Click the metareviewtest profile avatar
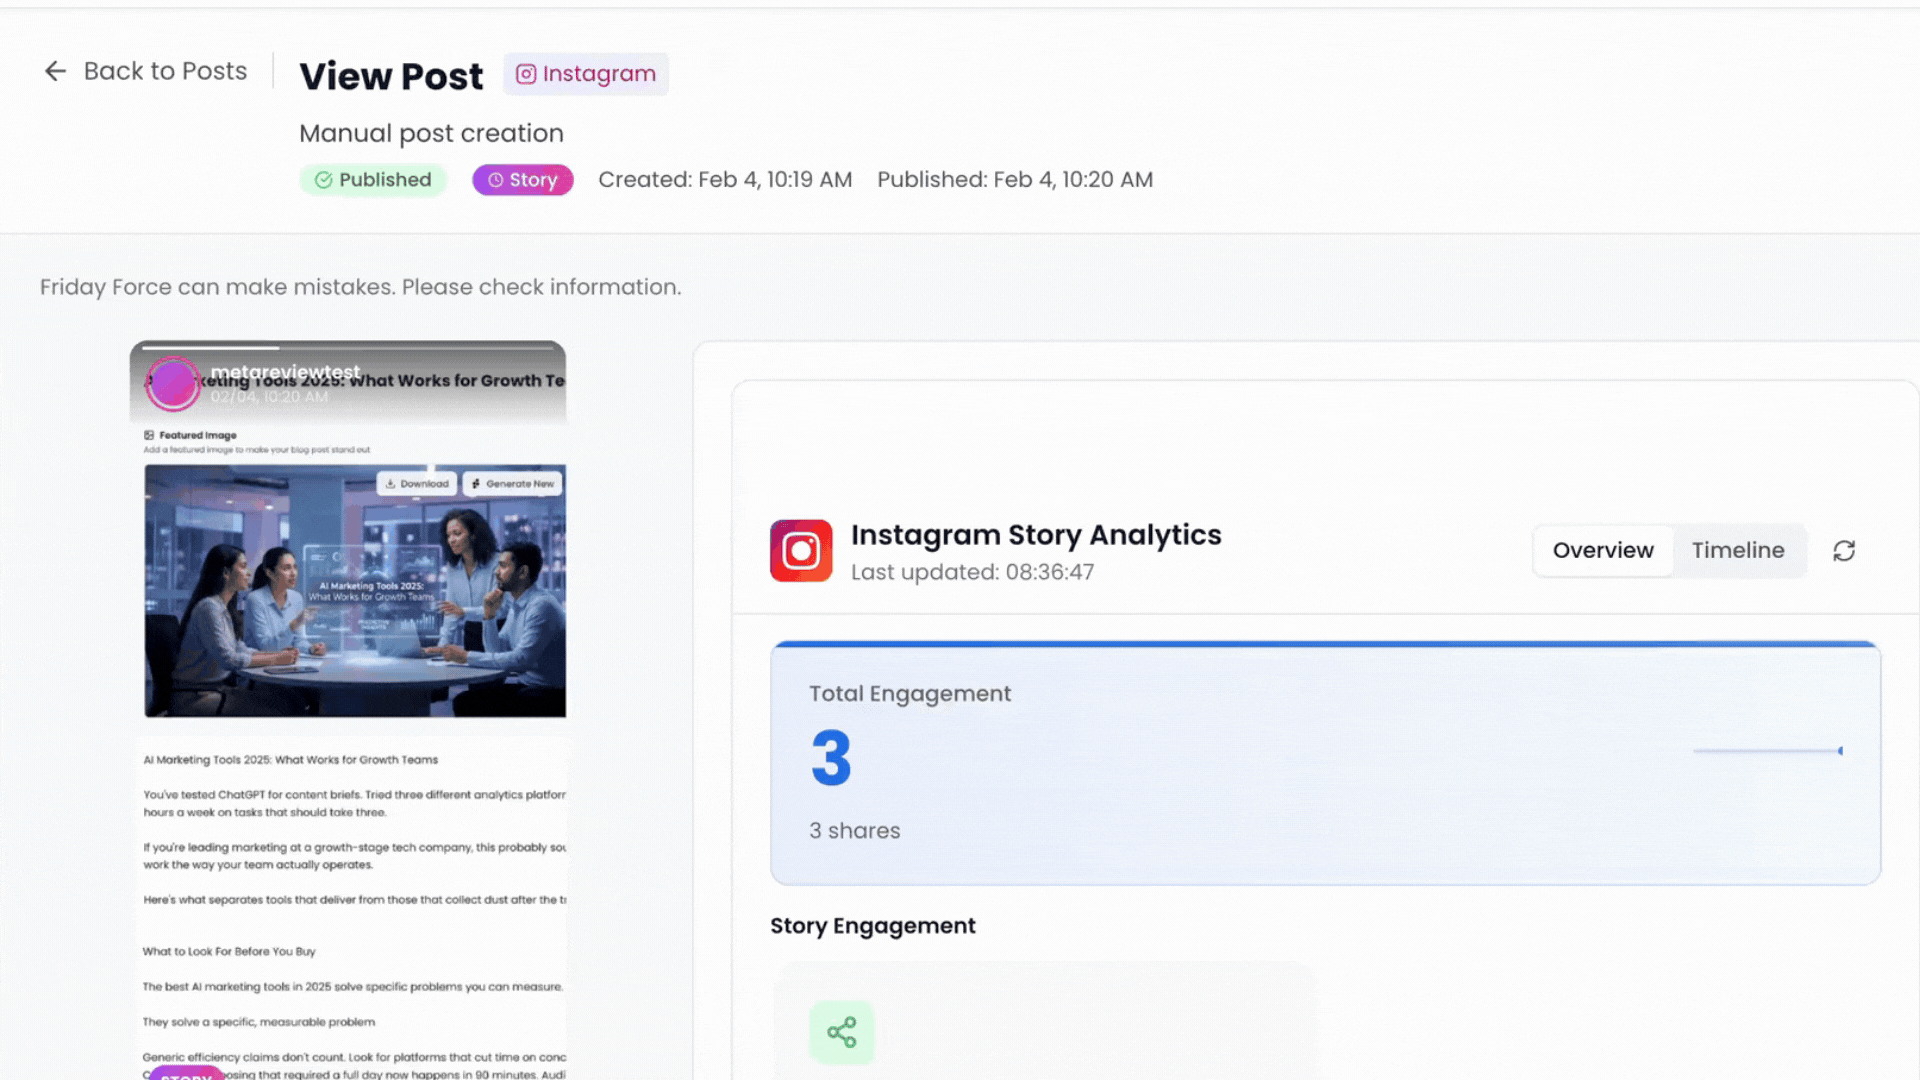This screenshot has width=1920, height=1080. pyautogui.click(x=173, y=384)
